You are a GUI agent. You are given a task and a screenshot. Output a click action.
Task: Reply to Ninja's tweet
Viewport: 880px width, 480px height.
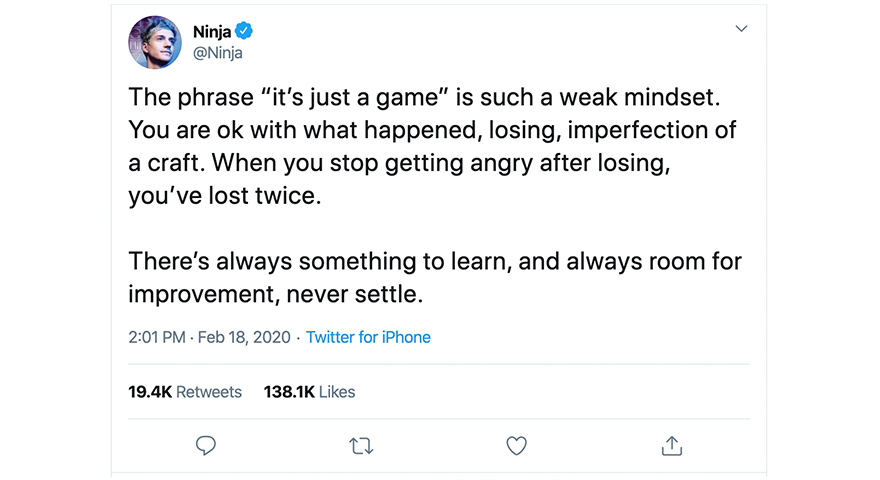(x=206, y=445)
